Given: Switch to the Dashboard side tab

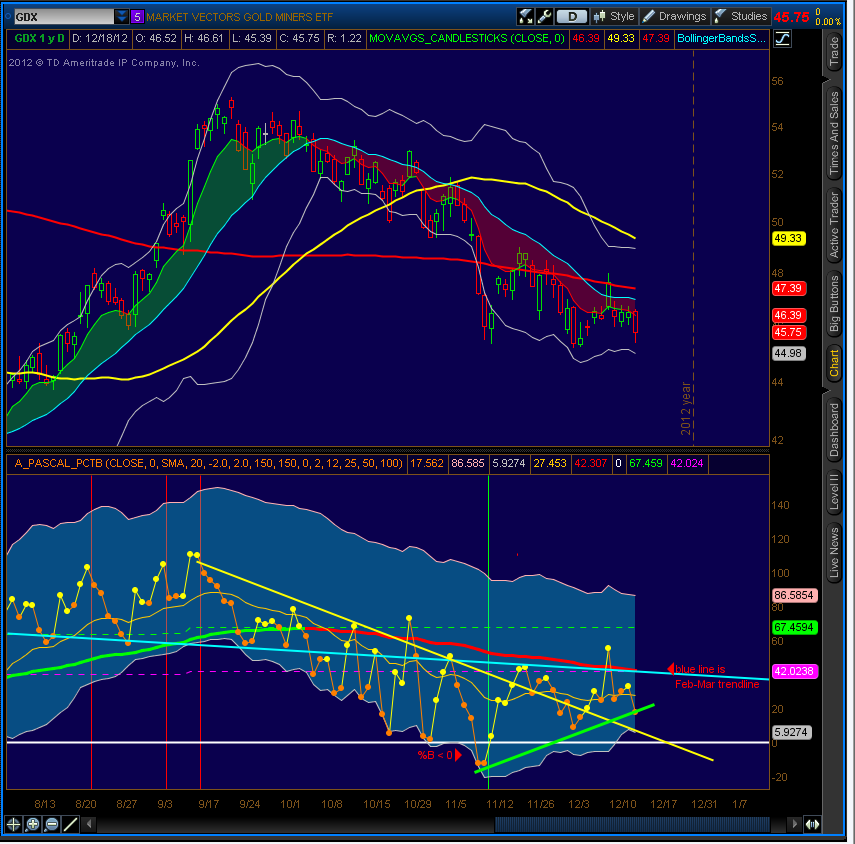Looking at the screenshot, I should click(834, 430).
